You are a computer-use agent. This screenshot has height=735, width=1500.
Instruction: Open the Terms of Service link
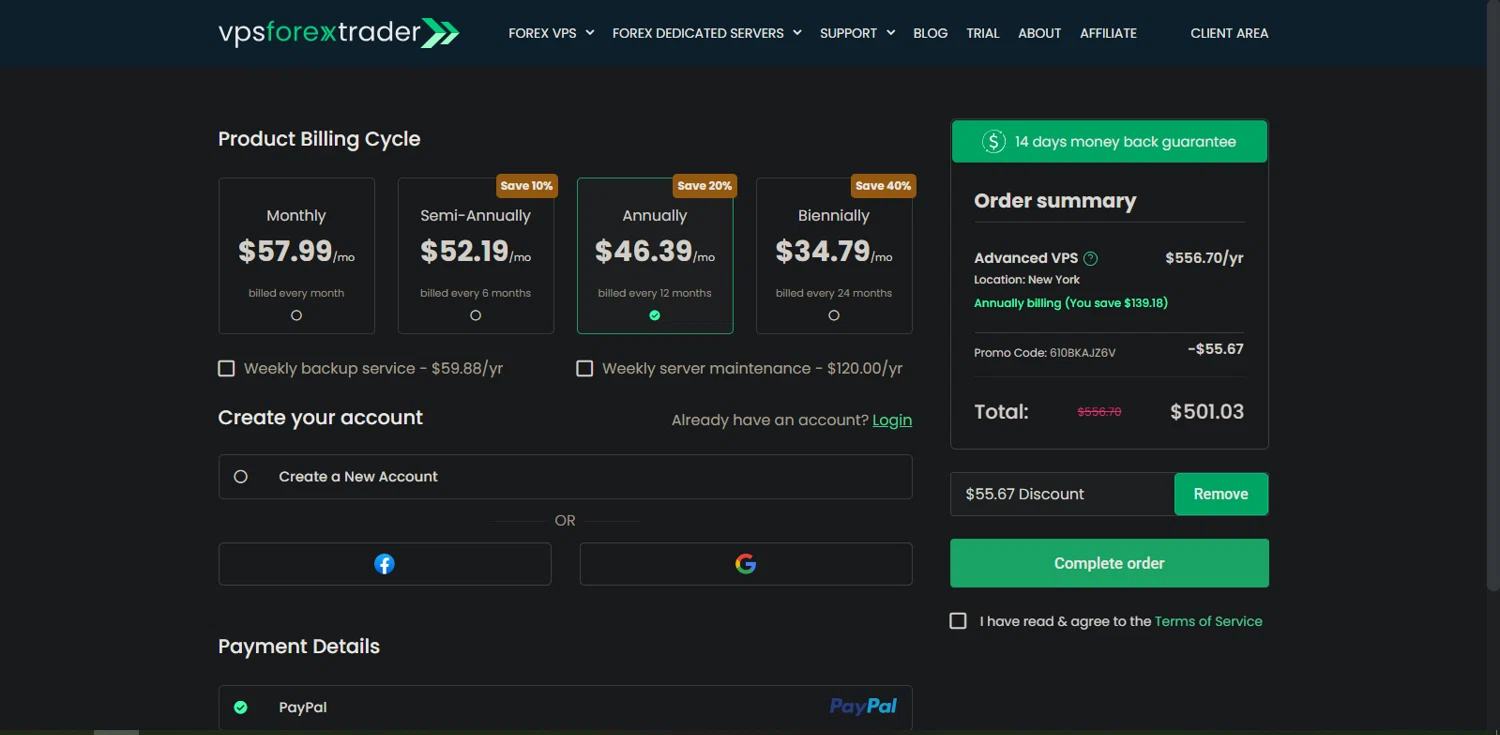click(x=1208, y=621)
